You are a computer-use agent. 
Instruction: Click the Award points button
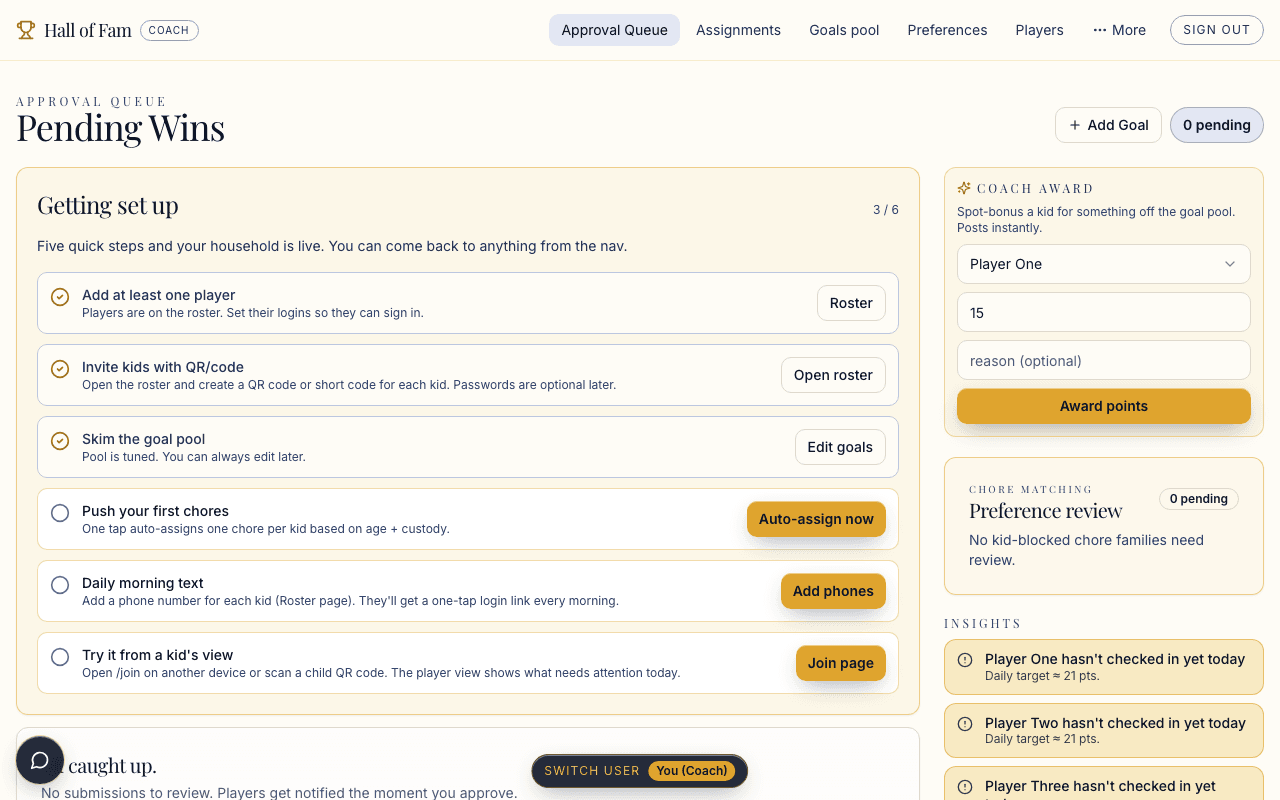click(x=1104, y=406)
